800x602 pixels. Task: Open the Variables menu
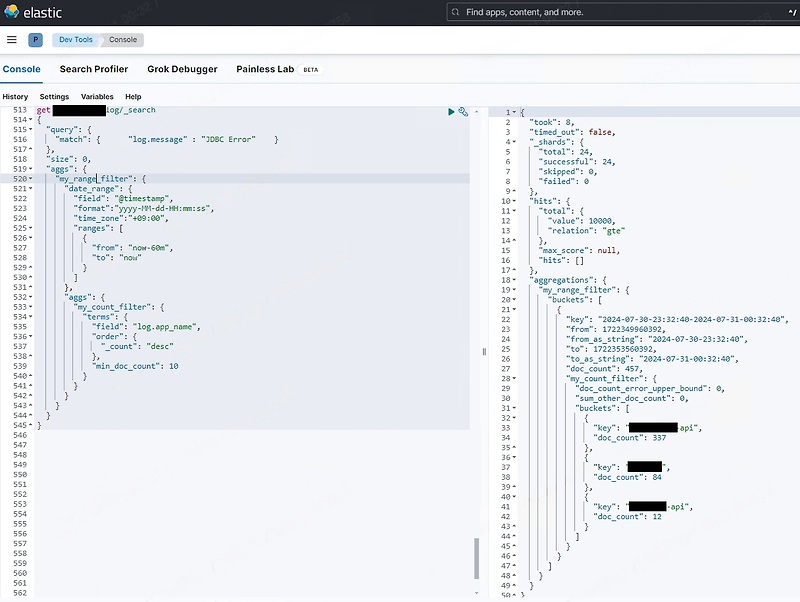pyautogui.click(x=97, y=96)
